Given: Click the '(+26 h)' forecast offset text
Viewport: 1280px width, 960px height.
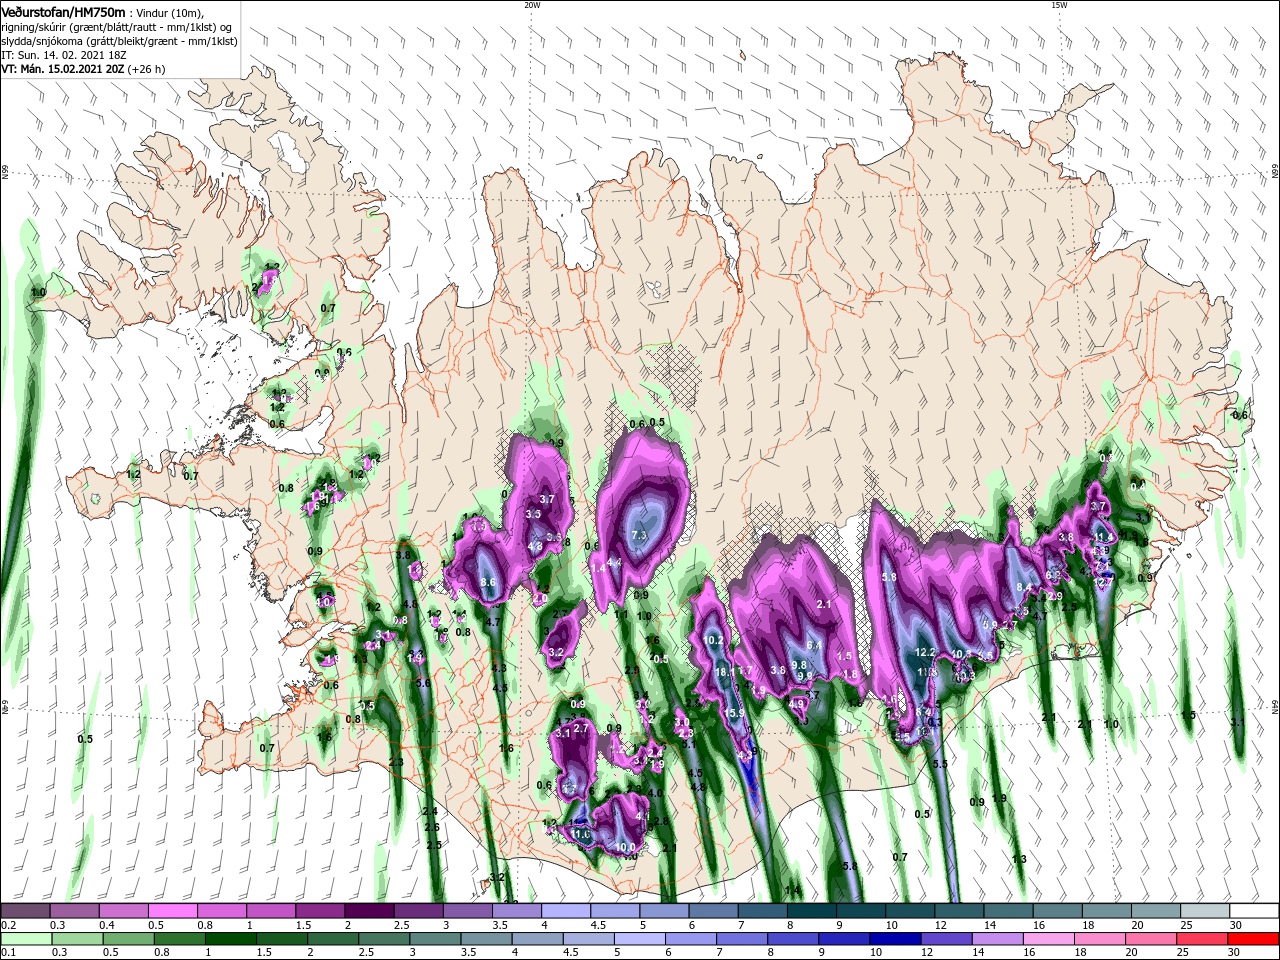Looking at the screenshot, I should pyautogui.click(x=147, y=69).
